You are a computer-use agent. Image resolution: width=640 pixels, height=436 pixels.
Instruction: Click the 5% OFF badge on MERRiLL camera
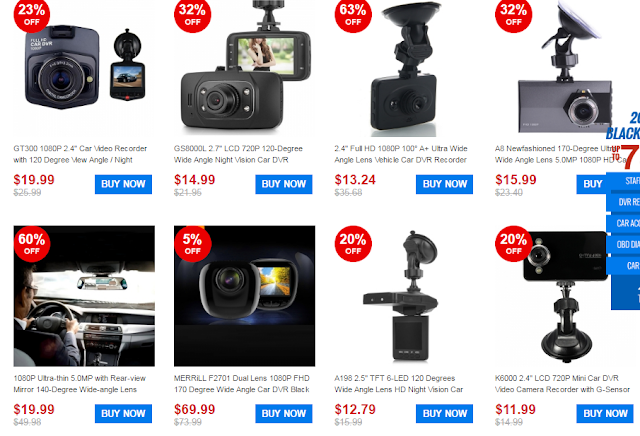point(193,244)
